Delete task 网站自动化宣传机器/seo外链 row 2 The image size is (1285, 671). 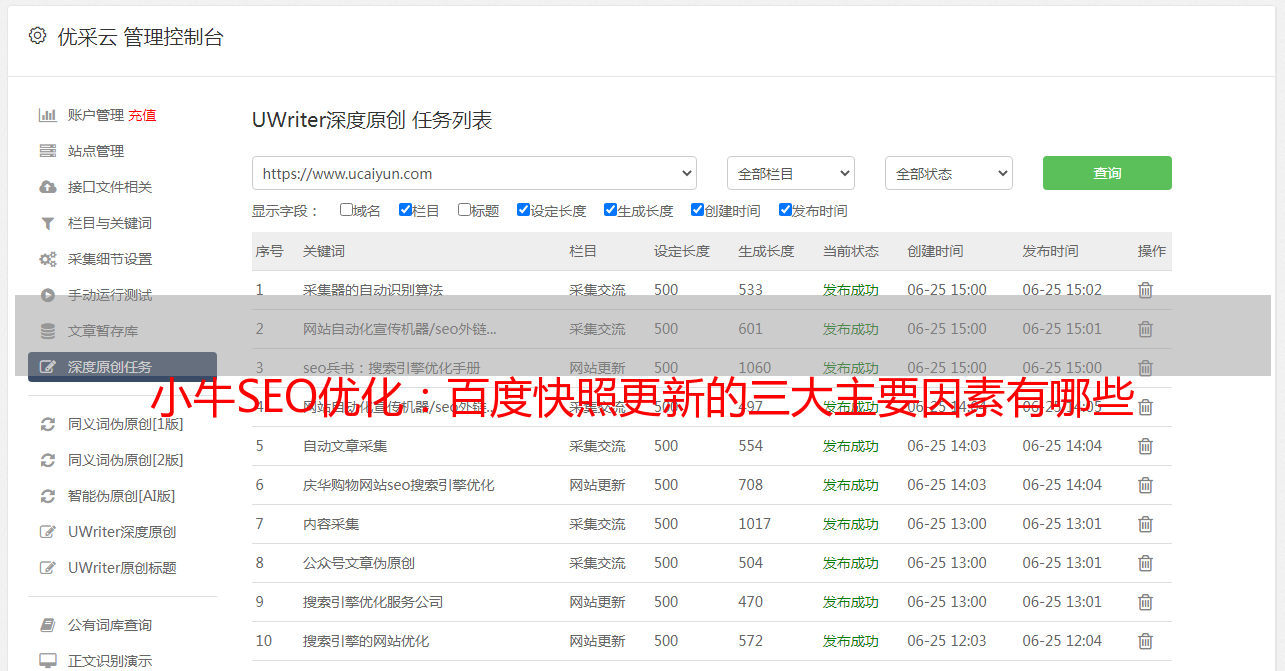click(x=1146, y=329)
